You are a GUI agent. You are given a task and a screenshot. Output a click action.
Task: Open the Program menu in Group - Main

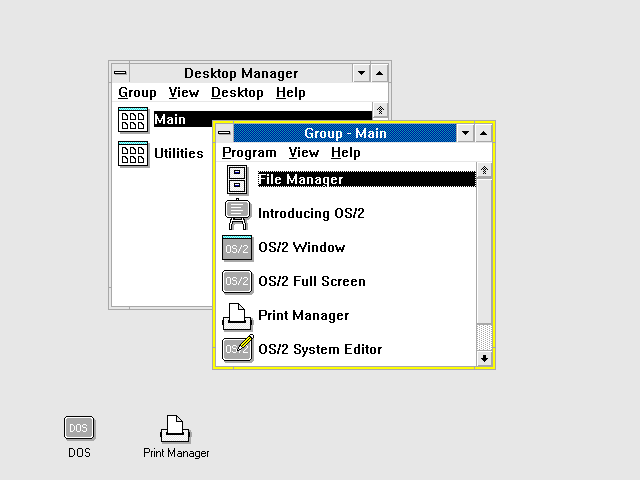pyautogui.click(x=249, y=153)
